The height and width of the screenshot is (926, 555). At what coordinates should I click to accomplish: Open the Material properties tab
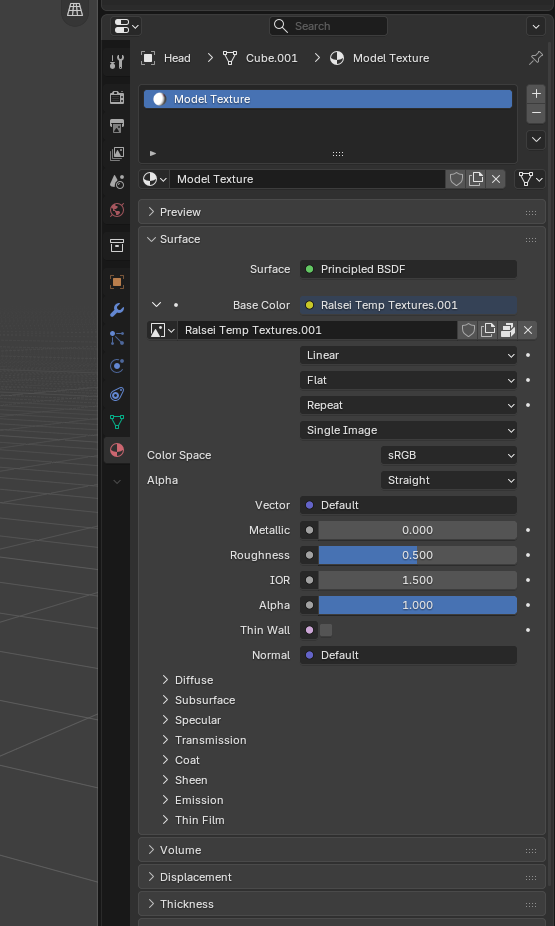[117, 450]
